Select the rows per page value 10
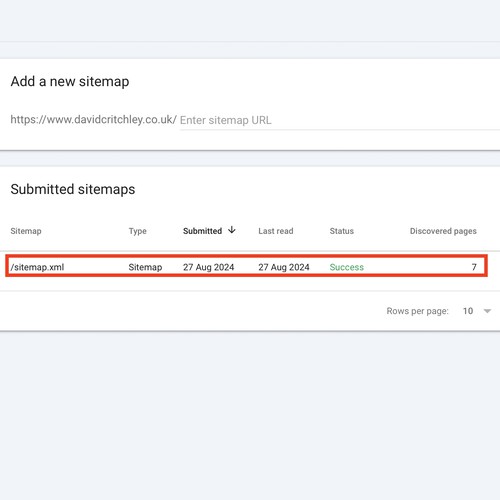The height and width of the screenshot is (500, 500). [468, 311]
